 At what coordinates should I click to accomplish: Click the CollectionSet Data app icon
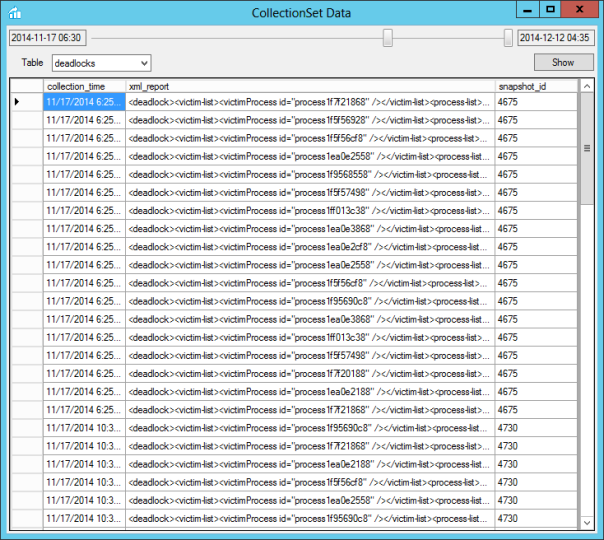coord(15,13)
